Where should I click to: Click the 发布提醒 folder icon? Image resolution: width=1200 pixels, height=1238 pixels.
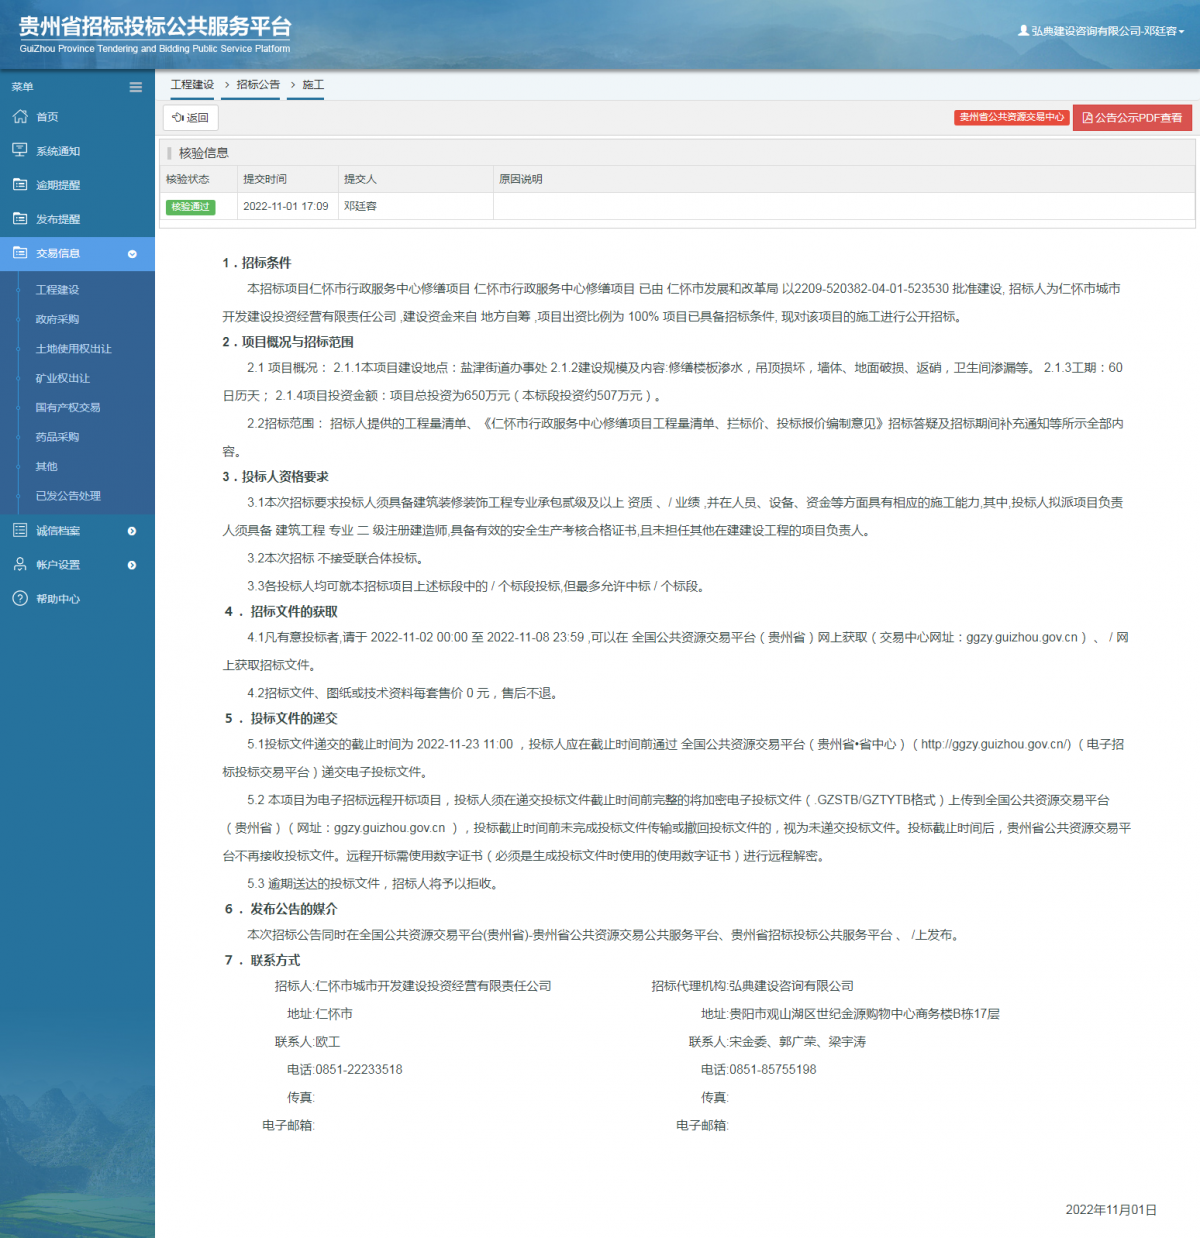point(21,218)
